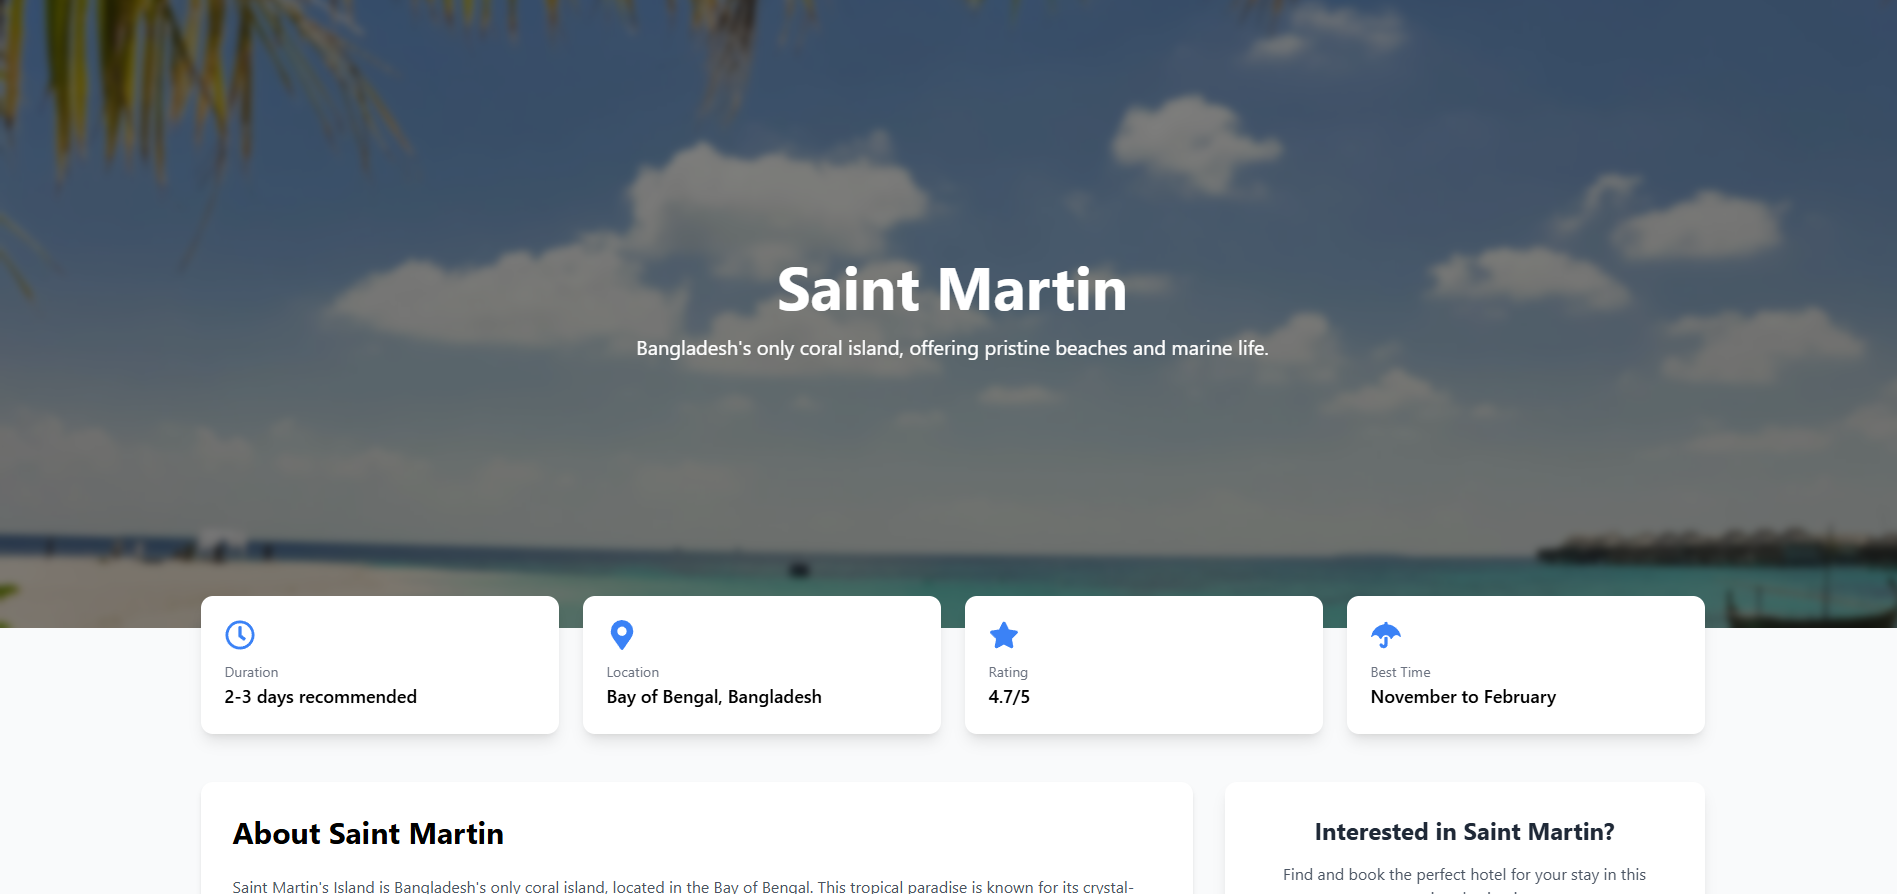1897x894 pixels.
Task: Open the Duration info card
Action: pyautogui.click(x=380, y=665)
